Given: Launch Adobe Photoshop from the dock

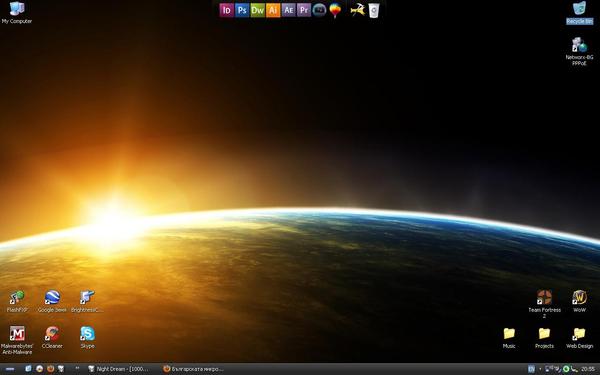Looking at the screenshot, I should pos(242,10).
